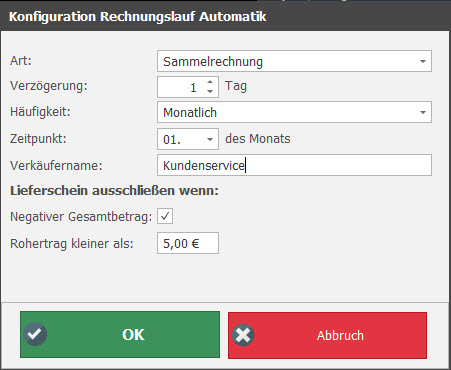This screenshot has width=451, height=370.
Task: Cancel via the Abbruch button text
Action: pos(340,335)
